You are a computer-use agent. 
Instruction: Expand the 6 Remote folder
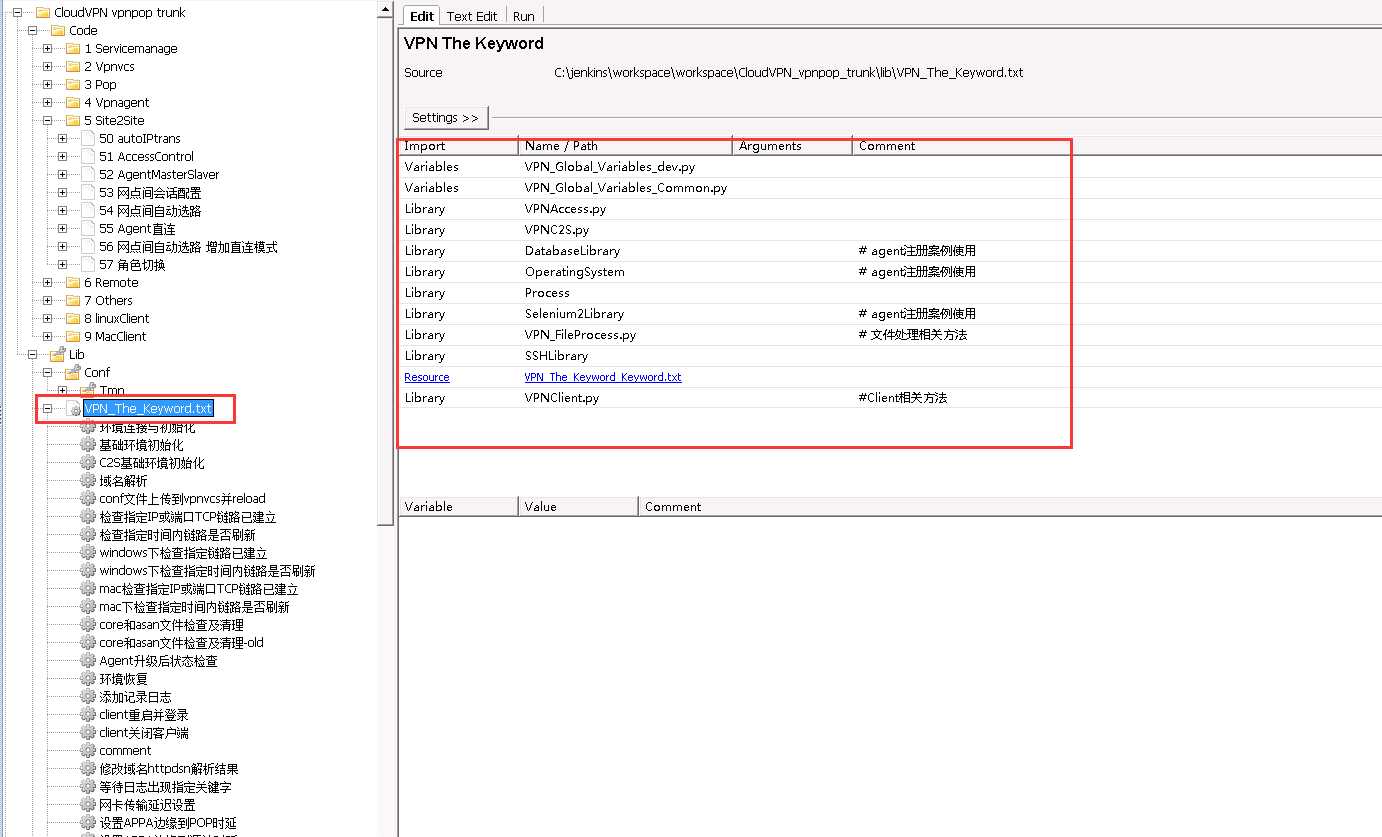(x=47, y=283)
